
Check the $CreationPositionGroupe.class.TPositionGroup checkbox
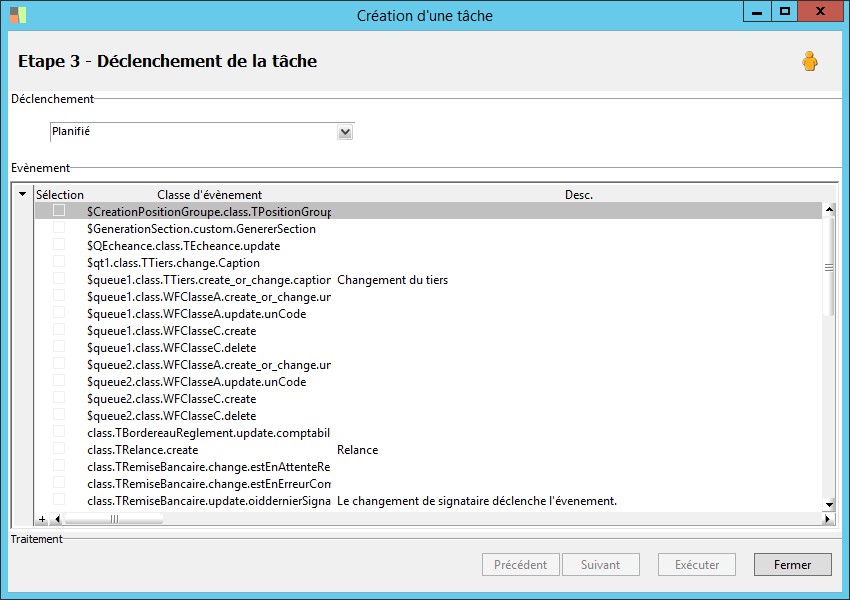pos(59,210)
